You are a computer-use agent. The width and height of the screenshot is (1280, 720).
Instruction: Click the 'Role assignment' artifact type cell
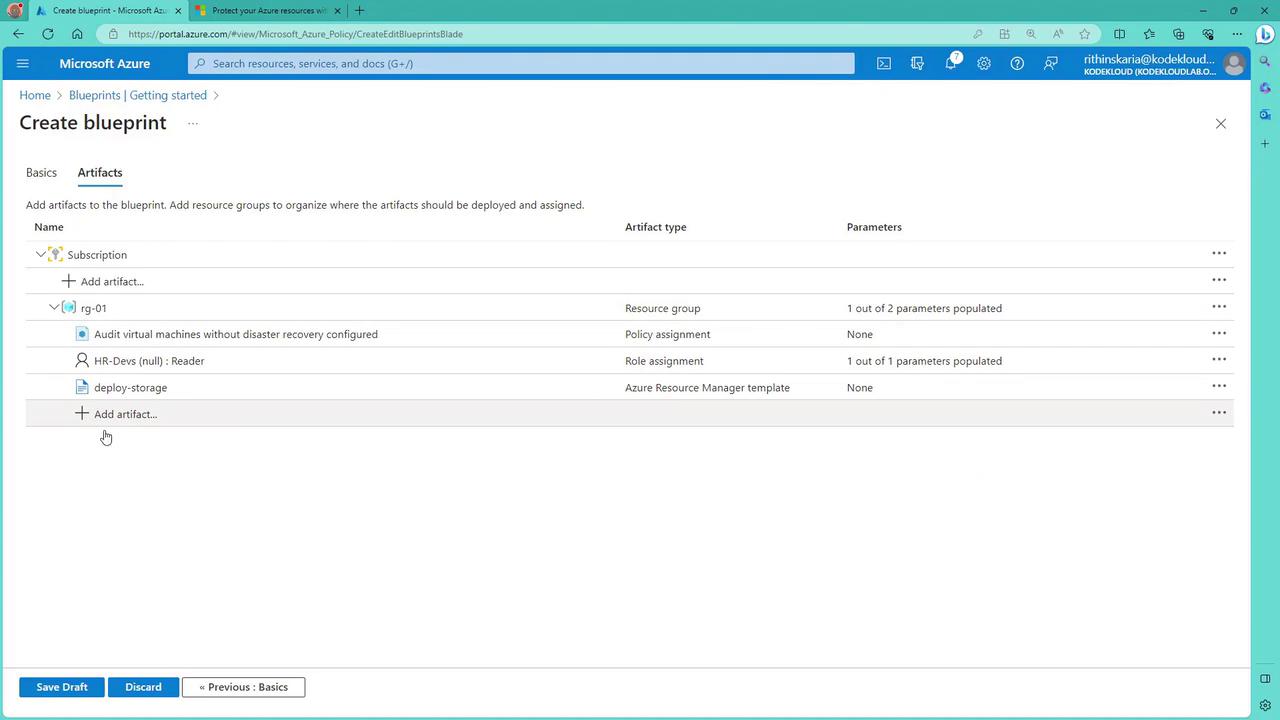tap(664, 361)
